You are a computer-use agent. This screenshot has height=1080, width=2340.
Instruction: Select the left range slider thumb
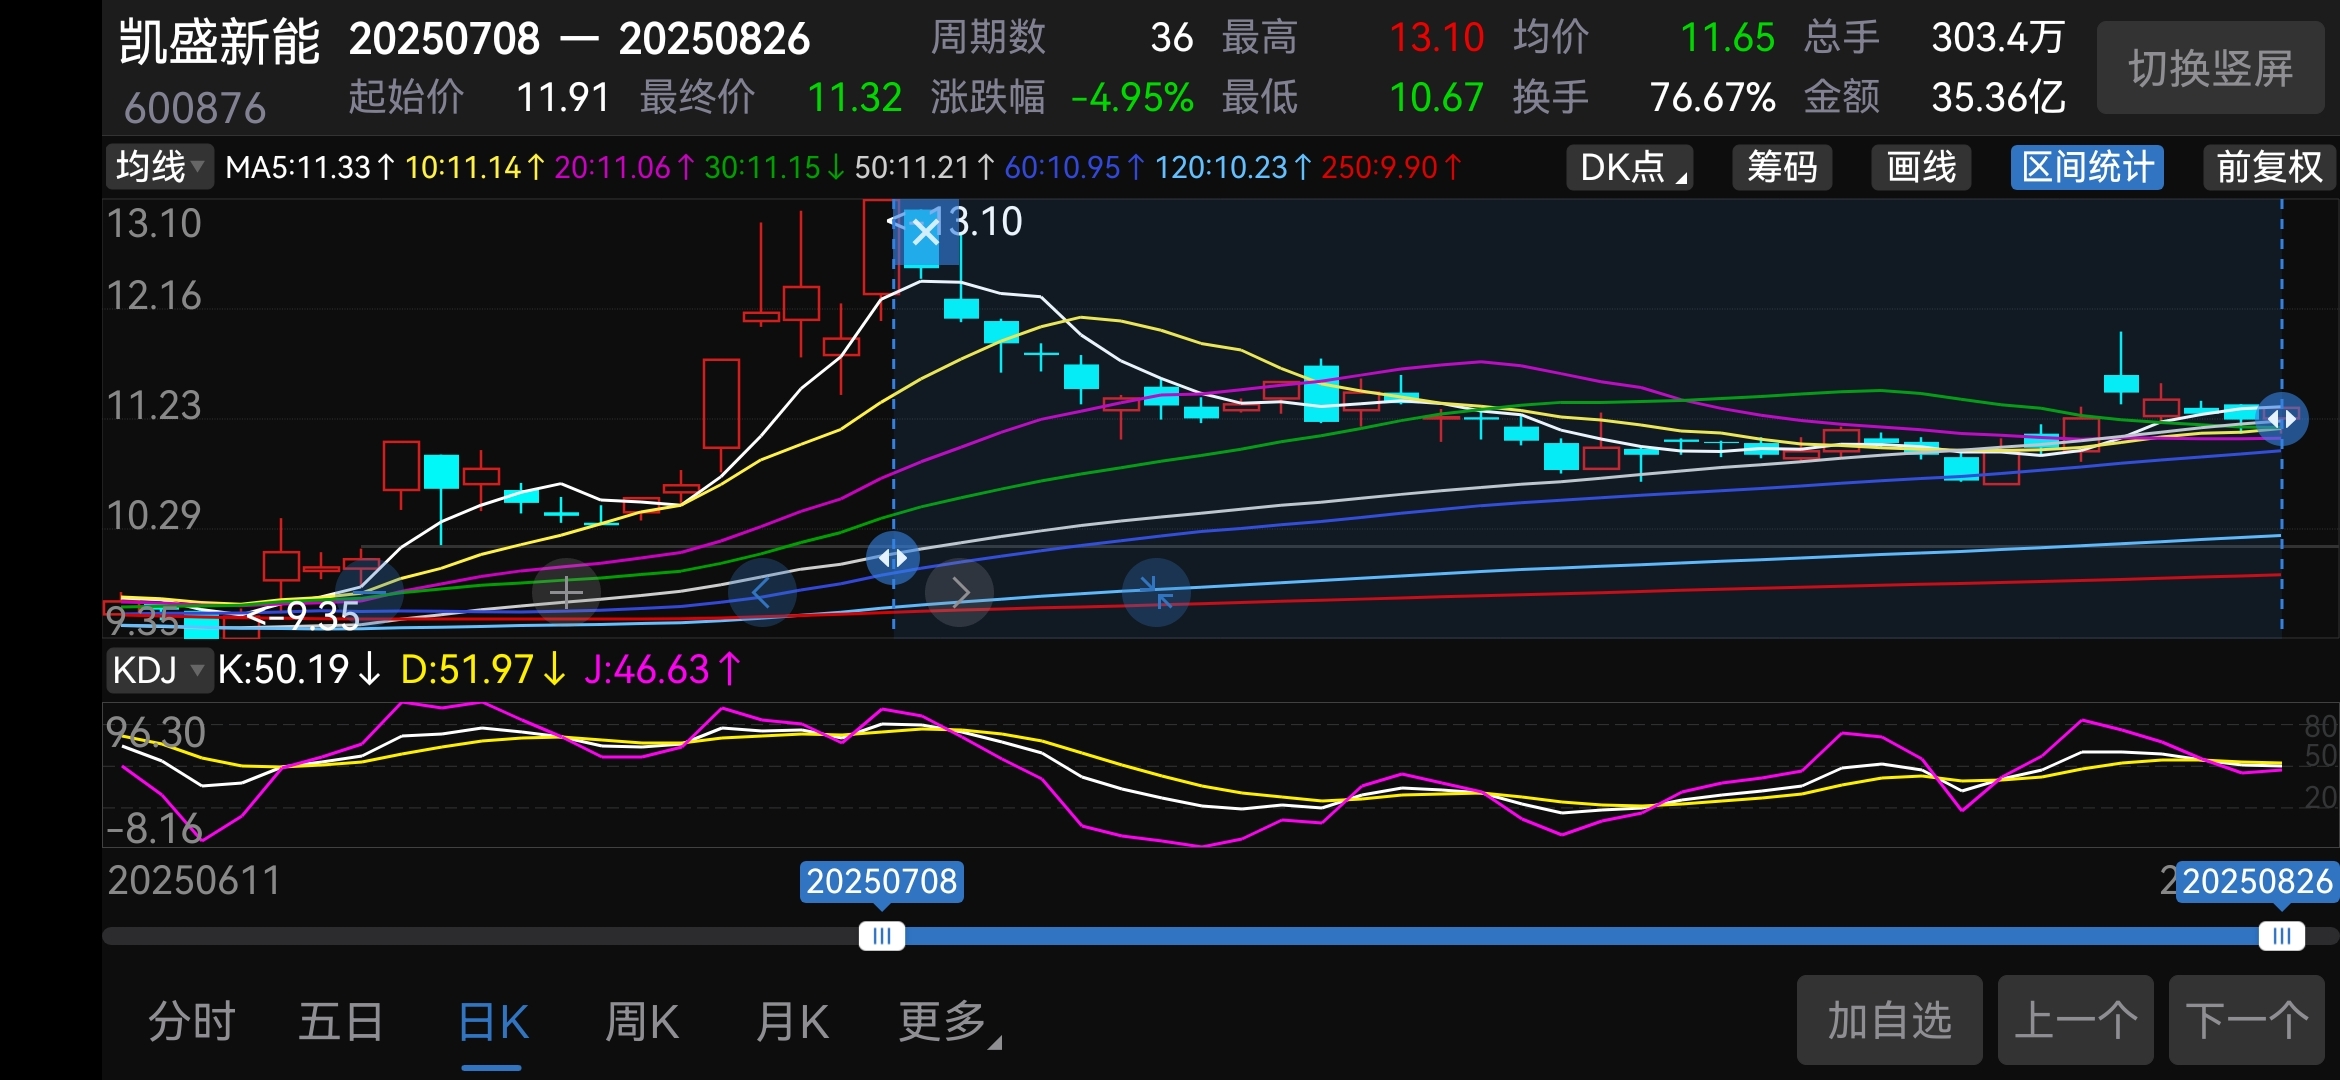(x=881, y=936)
